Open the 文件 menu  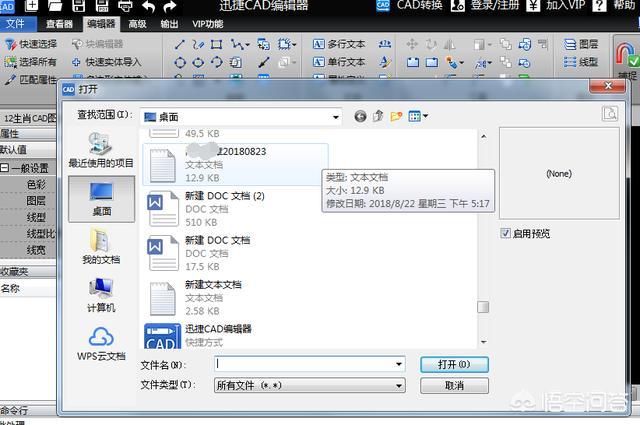pos(16,24)
